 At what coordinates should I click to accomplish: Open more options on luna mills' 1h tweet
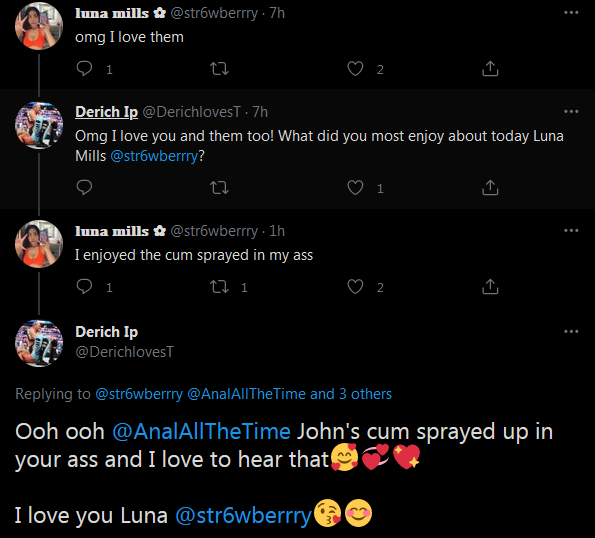571,230
